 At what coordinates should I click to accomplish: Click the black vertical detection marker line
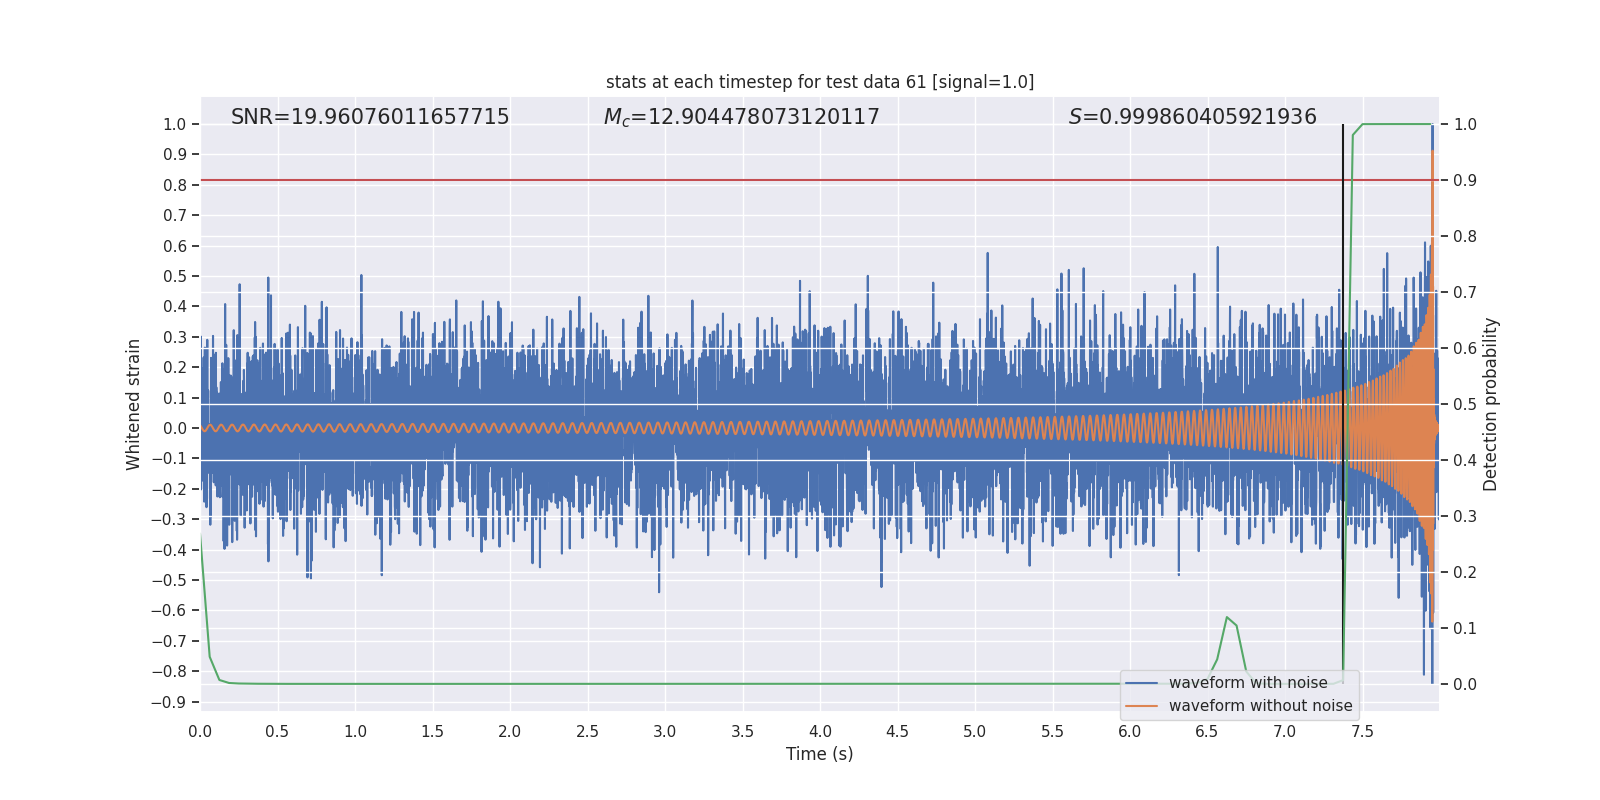point(1343,250)
